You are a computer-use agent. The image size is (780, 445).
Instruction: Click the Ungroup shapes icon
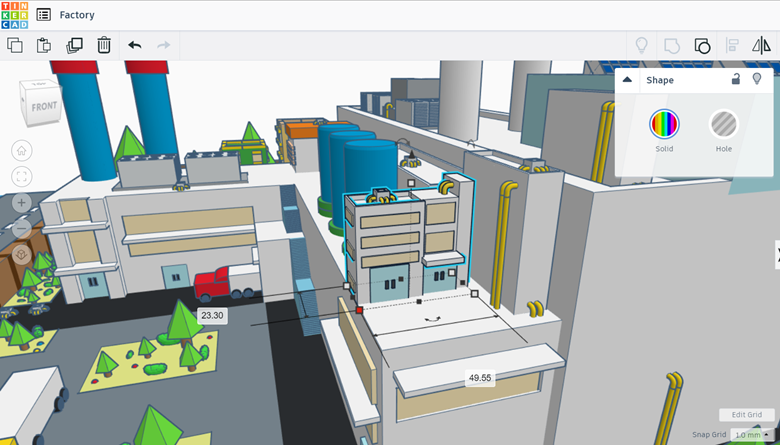coord(702,46)
